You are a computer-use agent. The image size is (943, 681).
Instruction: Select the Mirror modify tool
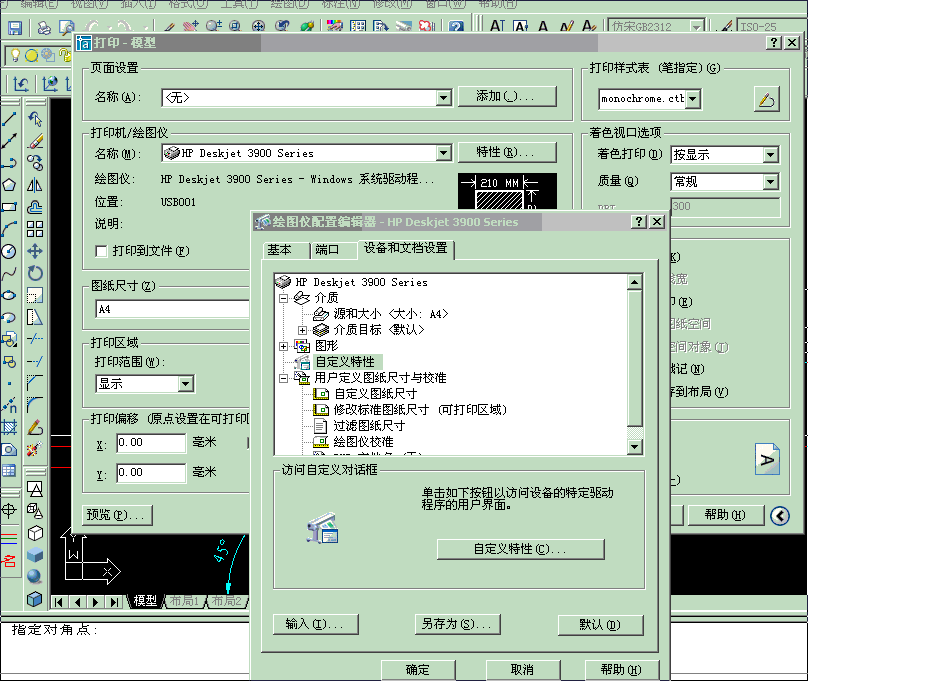[x=35, y=185]
